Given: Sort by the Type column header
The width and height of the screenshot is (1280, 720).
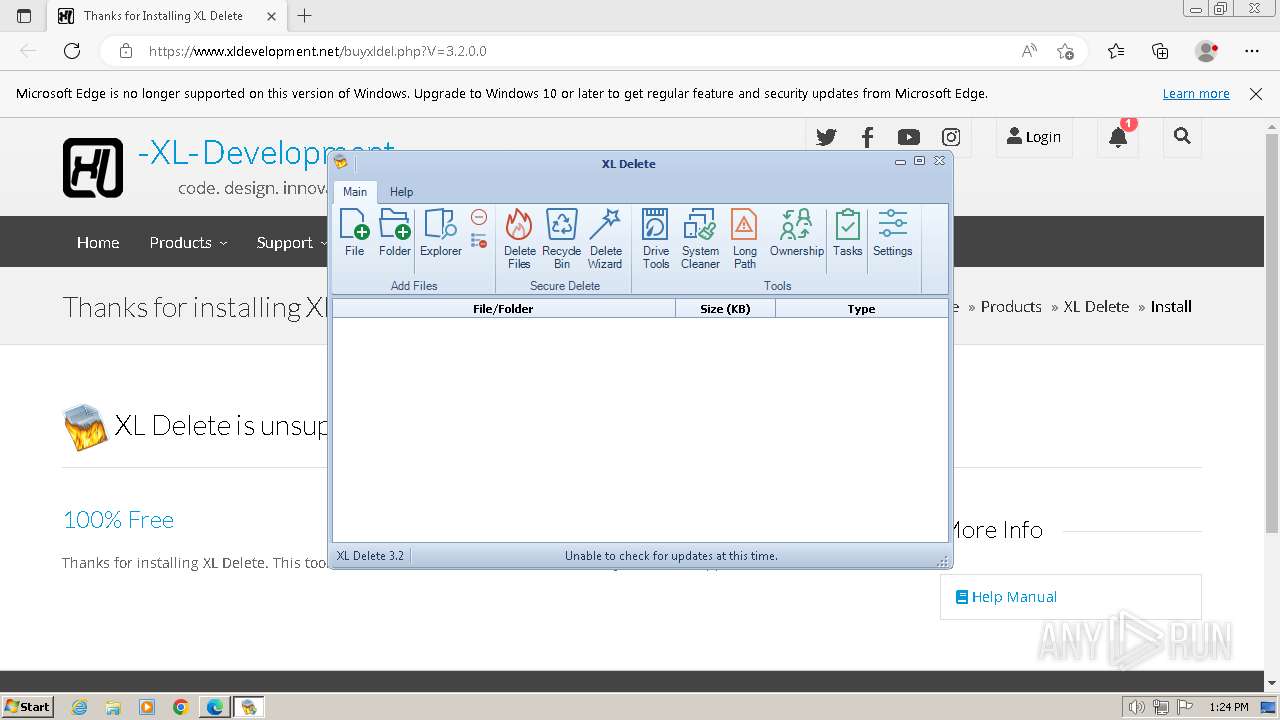Looking at the screenshot, I should coord(861,309).
